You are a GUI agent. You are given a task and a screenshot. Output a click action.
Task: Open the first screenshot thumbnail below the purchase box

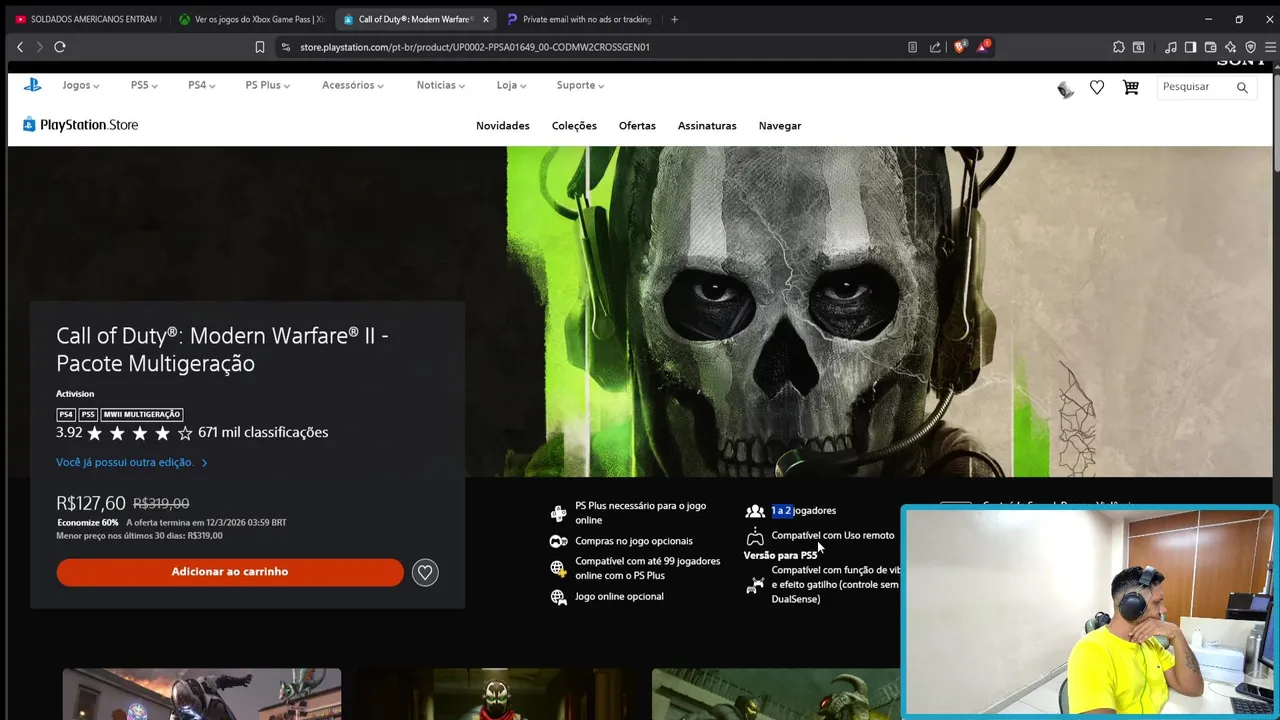[x=202, y=694]
